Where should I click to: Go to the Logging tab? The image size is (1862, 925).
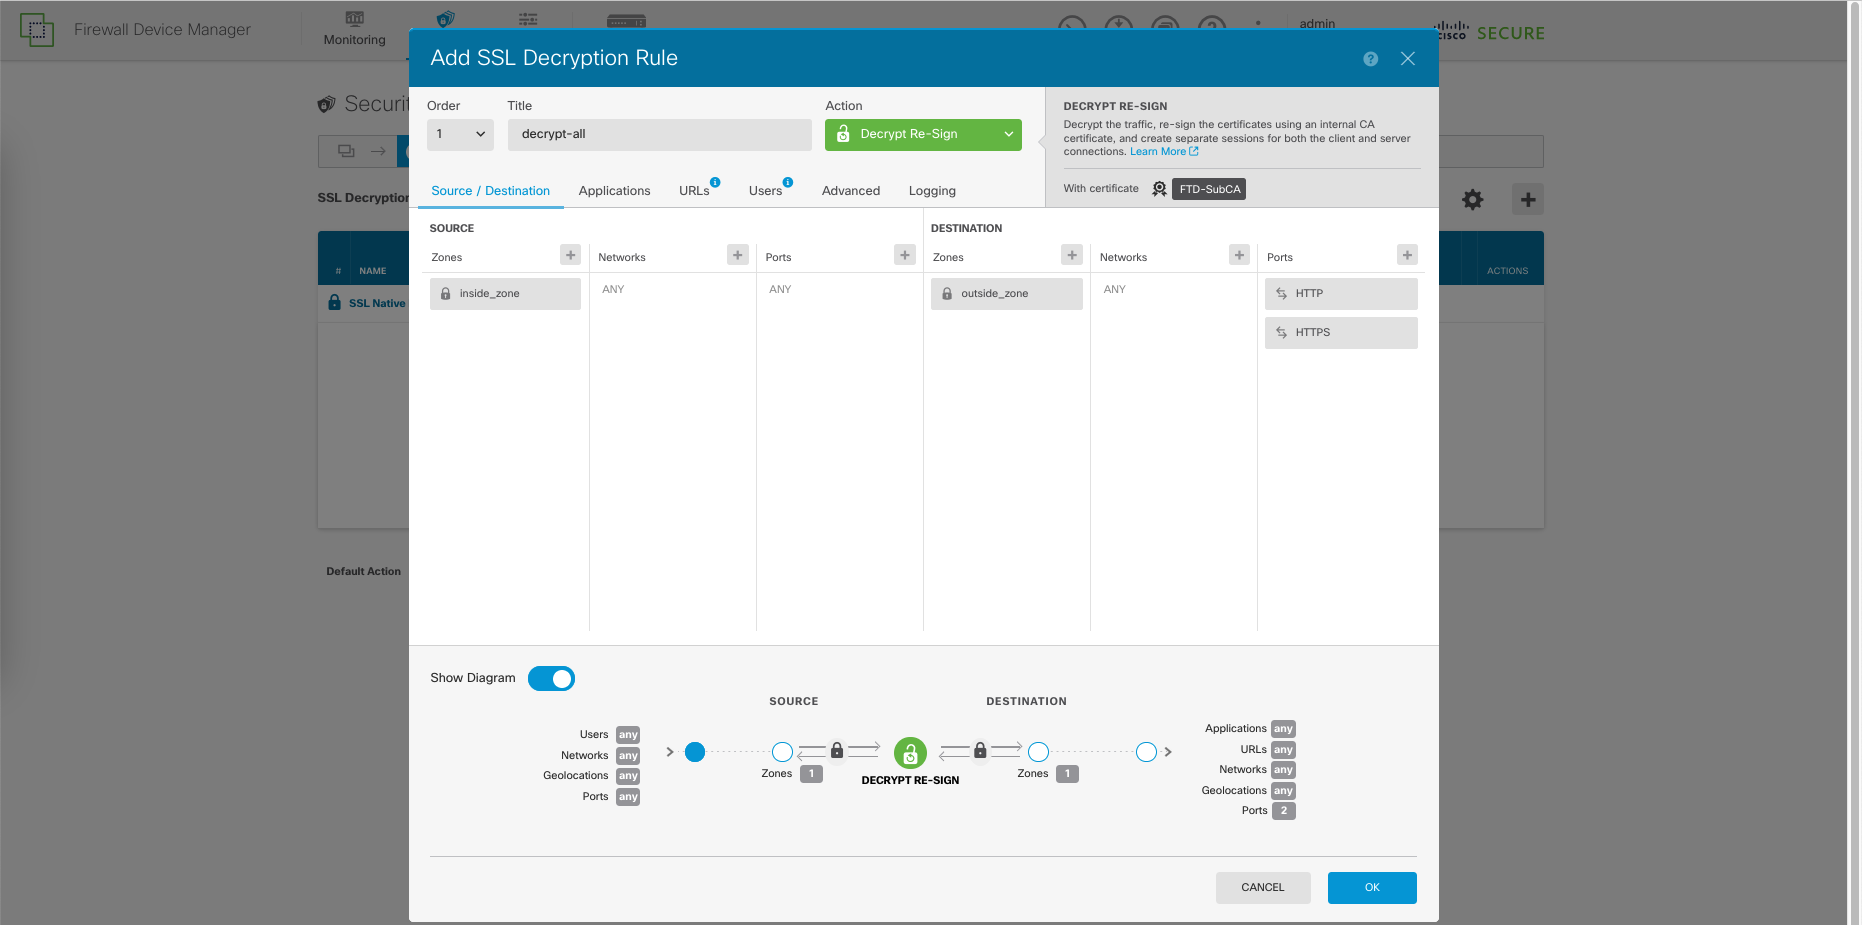pyautogui.click(x=931, y=191)
